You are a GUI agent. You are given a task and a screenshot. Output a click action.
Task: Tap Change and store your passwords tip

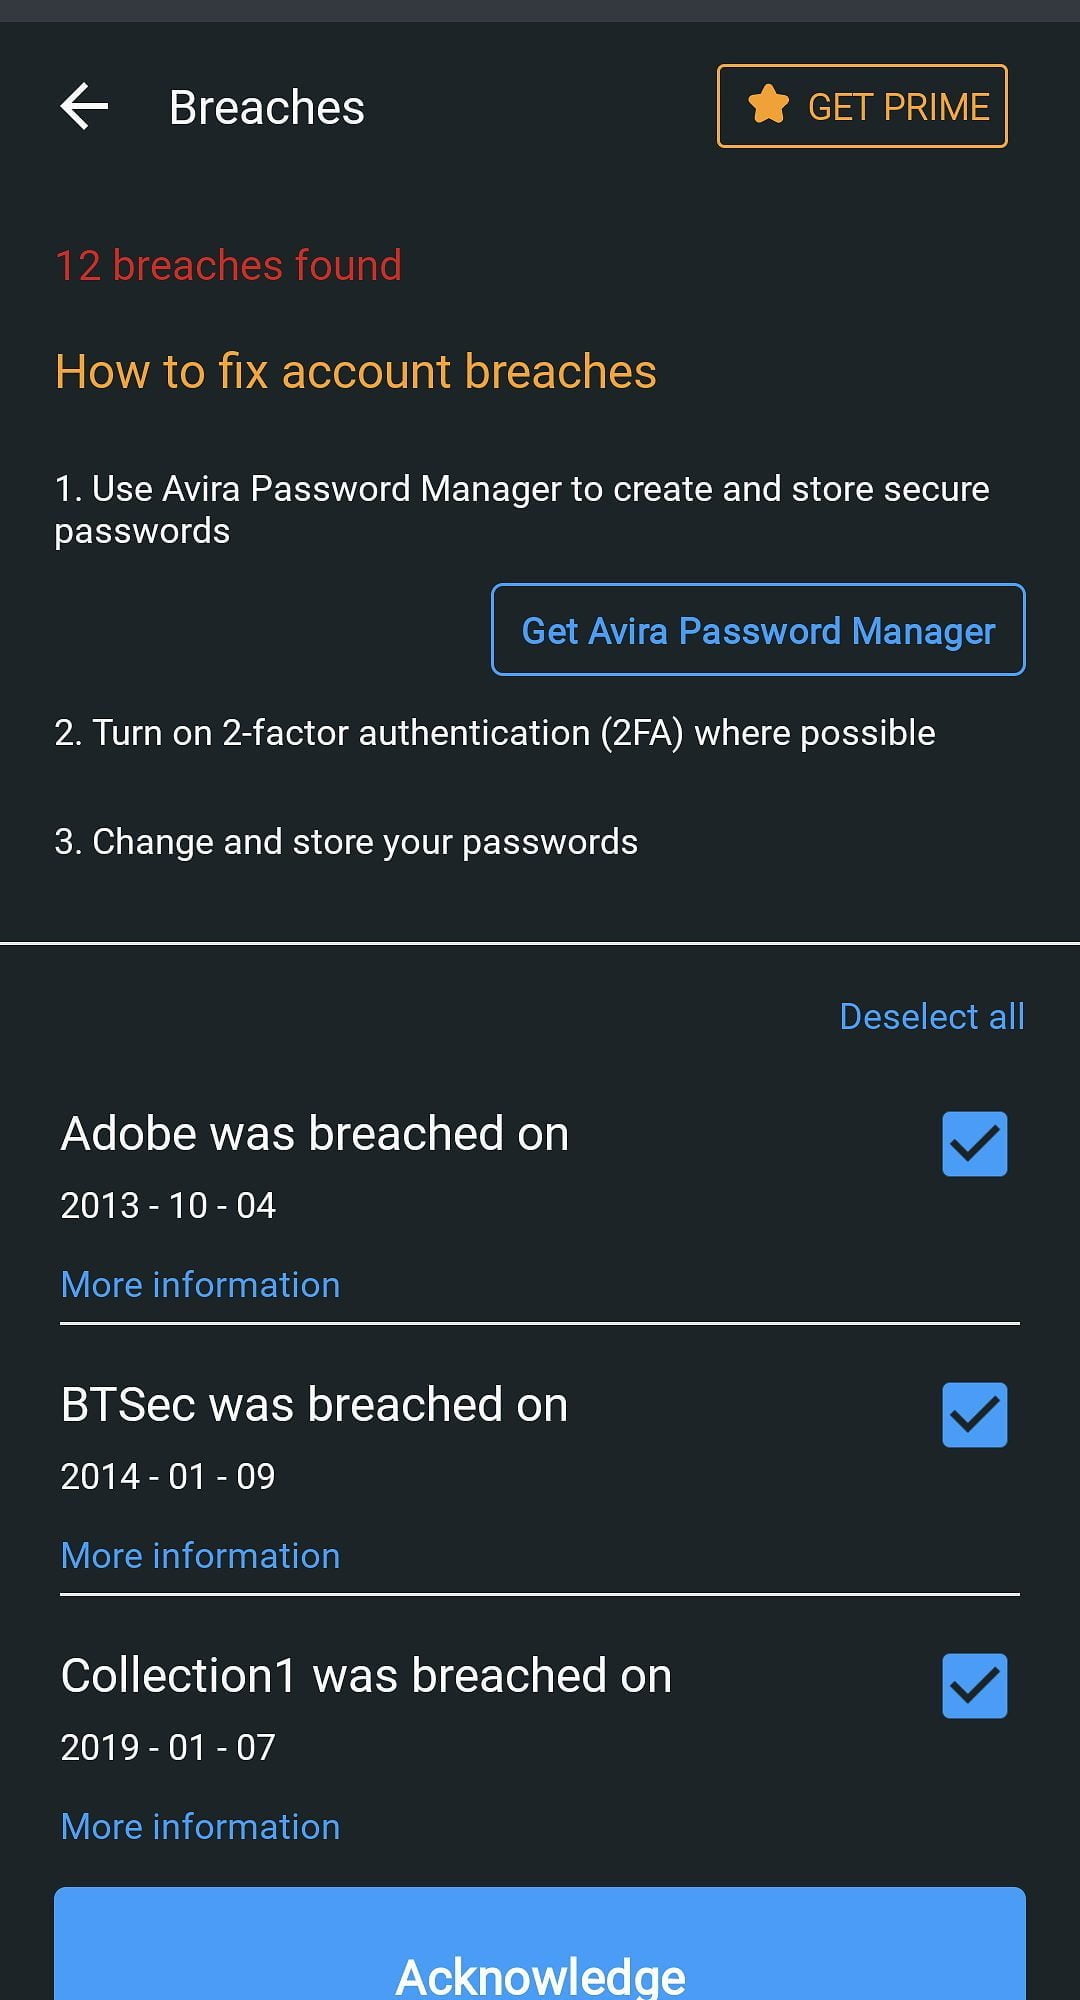click(x=346, y=842)
